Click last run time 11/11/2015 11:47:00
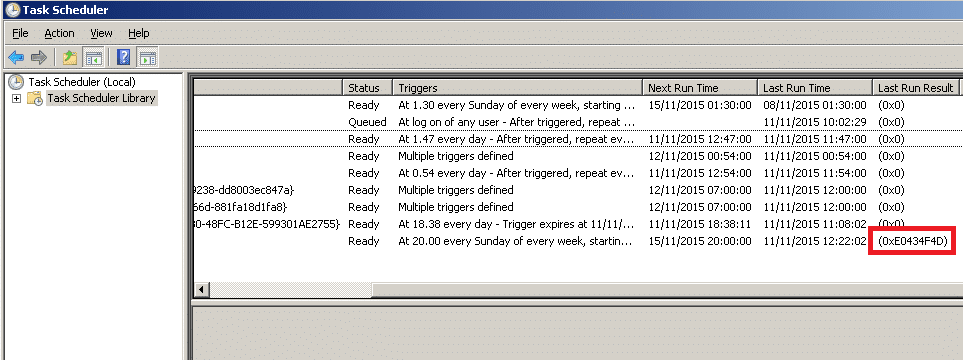 814,139
